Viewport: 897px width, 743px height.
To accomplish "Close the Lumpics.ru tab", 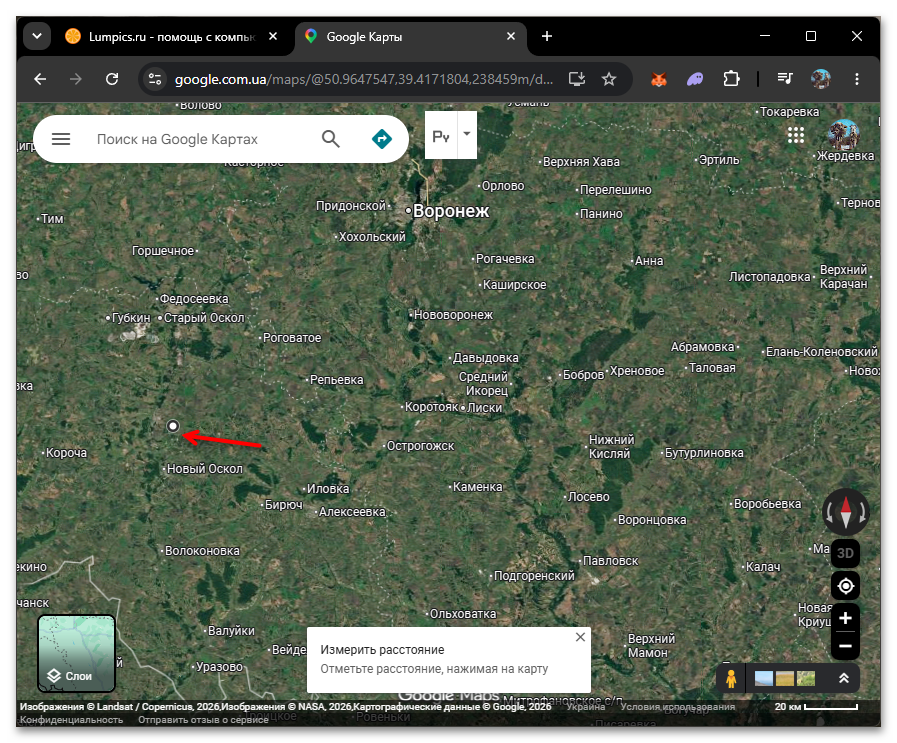I will (273, 36).
